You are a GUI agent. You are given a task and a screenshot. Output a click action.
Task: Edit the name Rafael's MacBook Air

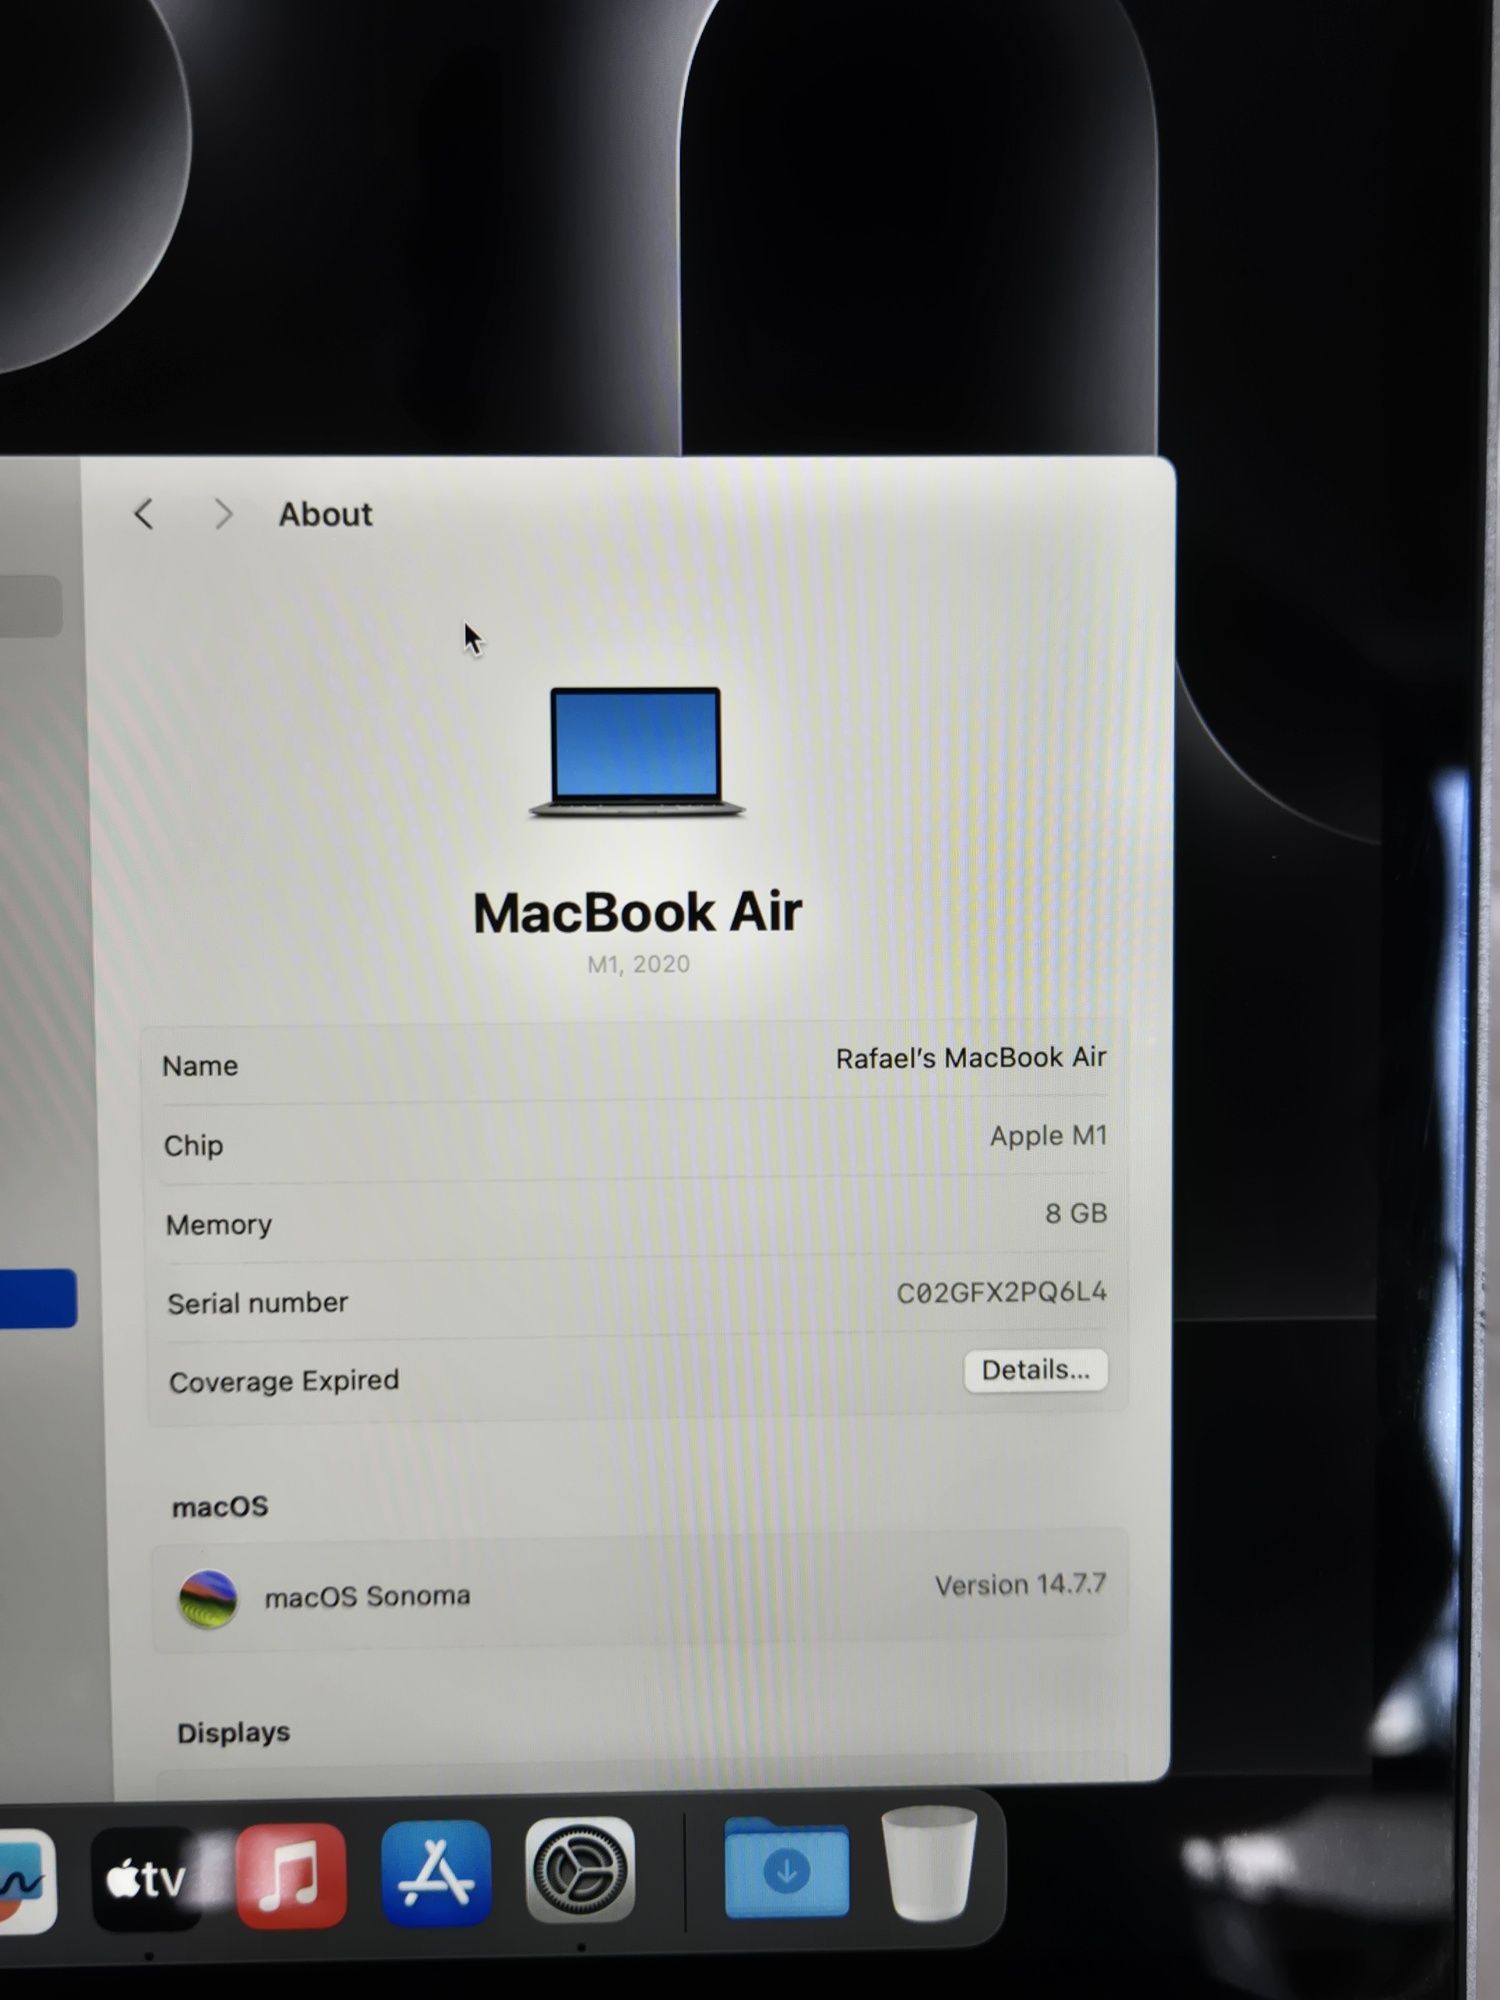(971, 1058)
